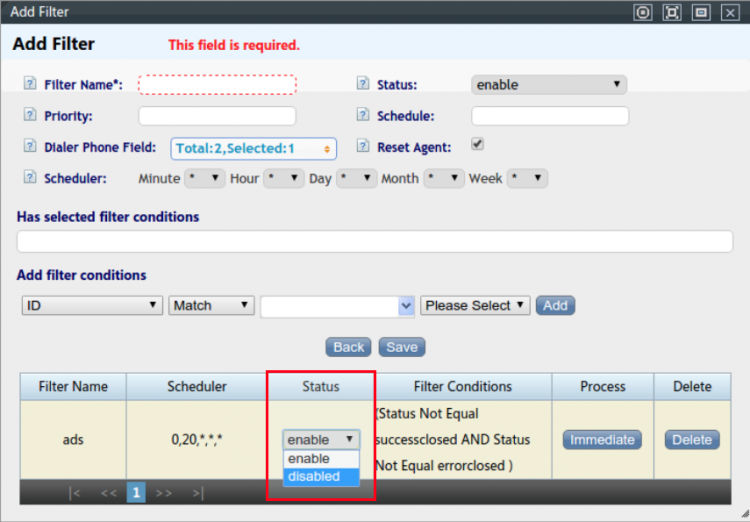Open the top Status enable dropdown

click(x=549, y=85)
